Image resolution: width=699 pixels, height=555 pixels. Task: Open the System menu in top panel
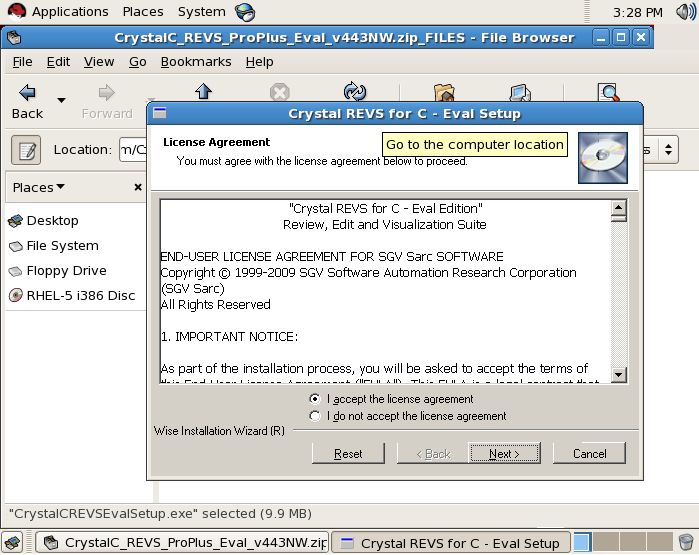click(201, 12)
